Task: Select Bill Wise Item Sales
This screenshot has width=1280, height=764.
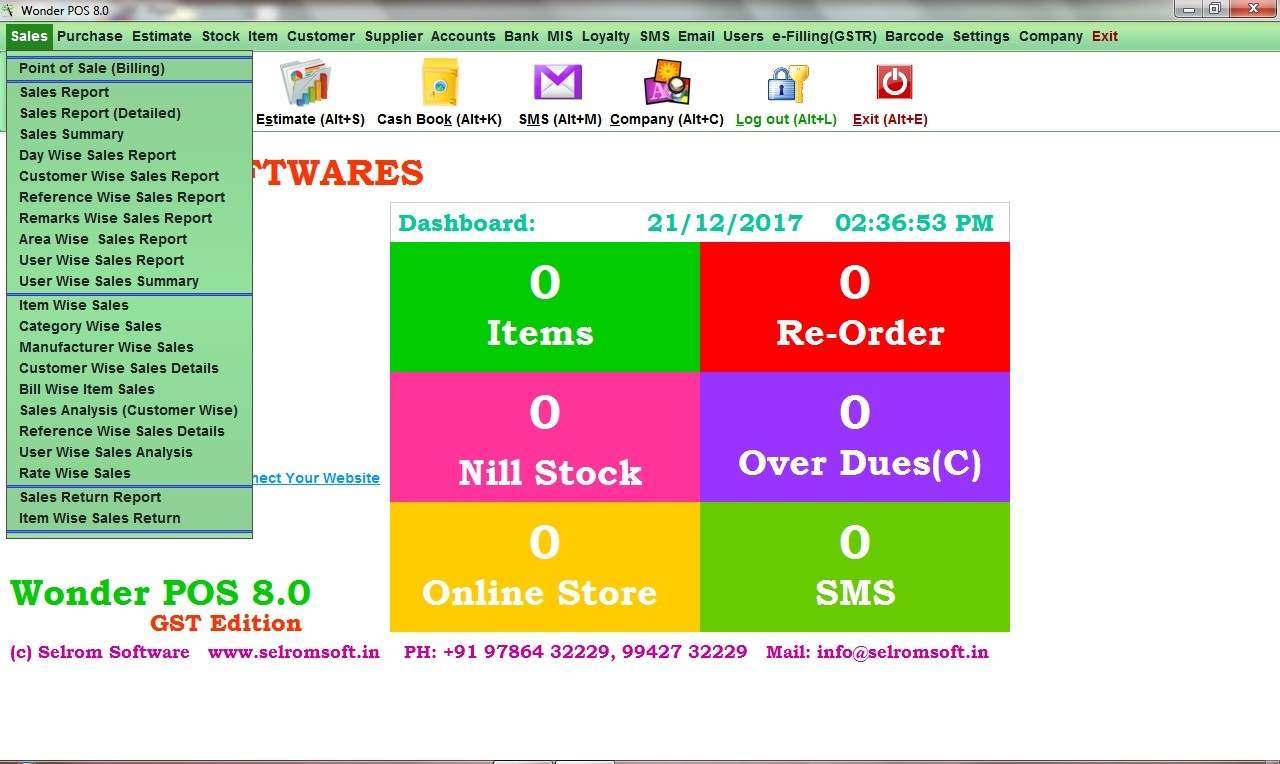Action: point(130,389)
